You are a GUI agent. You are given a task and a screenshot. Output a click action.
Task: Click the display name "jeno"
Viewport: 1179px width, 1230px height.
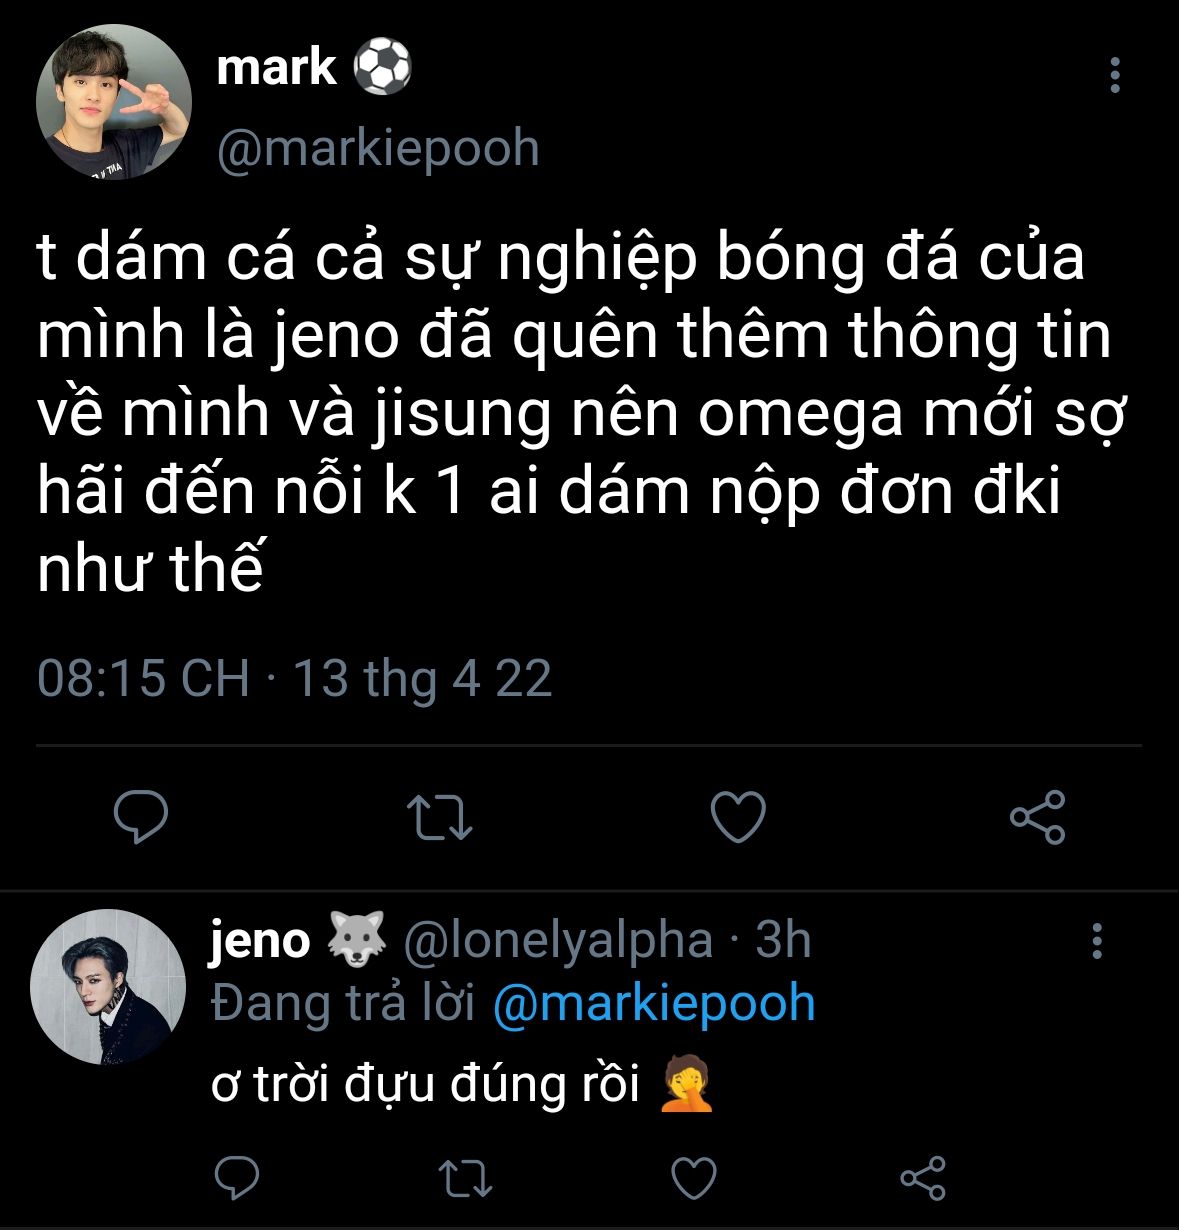[260, 941]
